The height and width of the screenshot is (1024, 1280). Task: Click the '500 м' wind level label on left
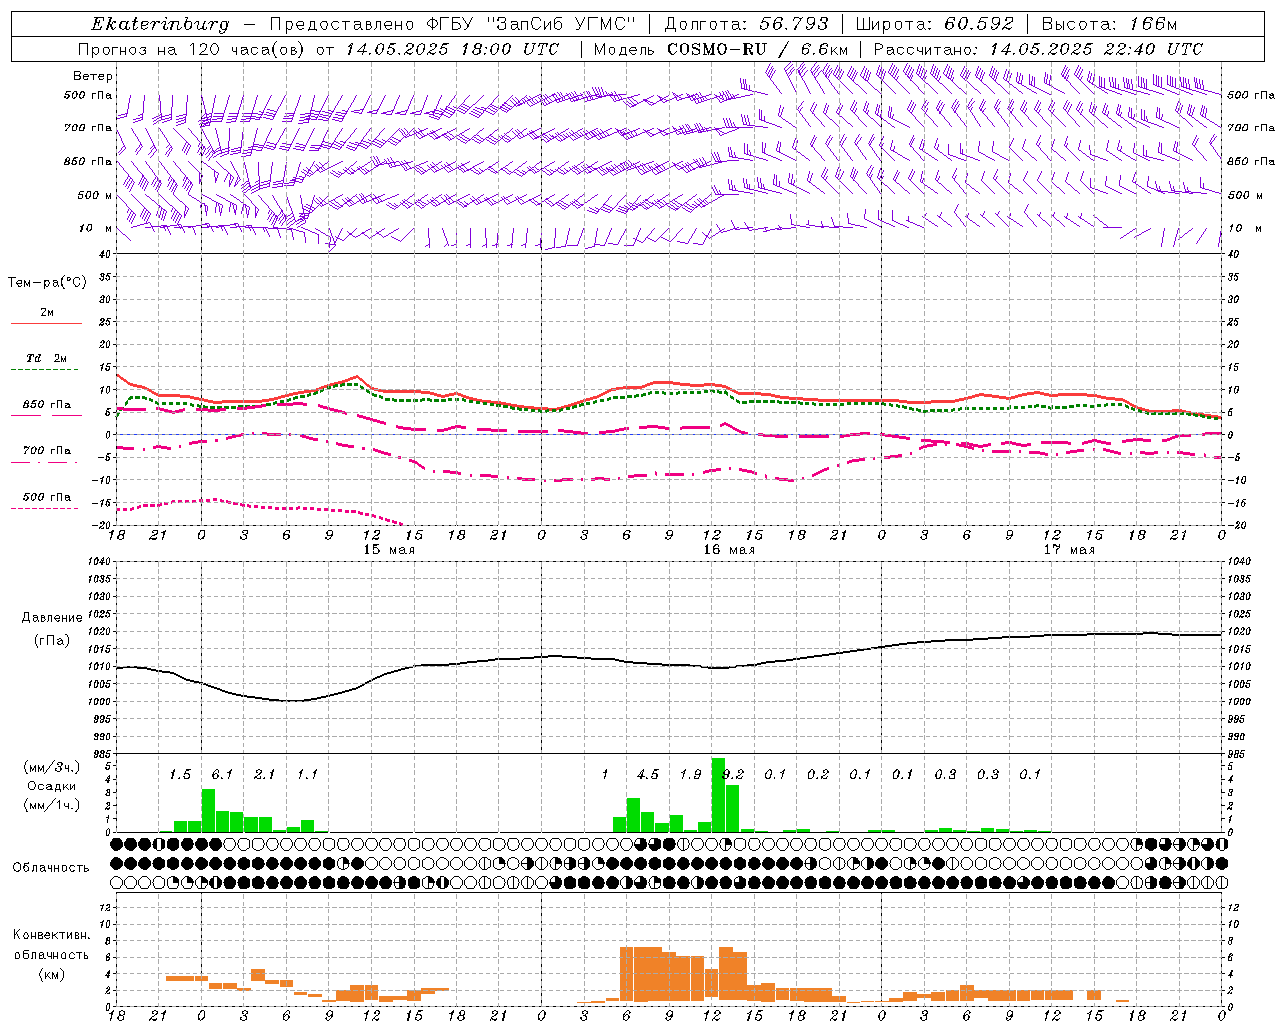point(95,195)
